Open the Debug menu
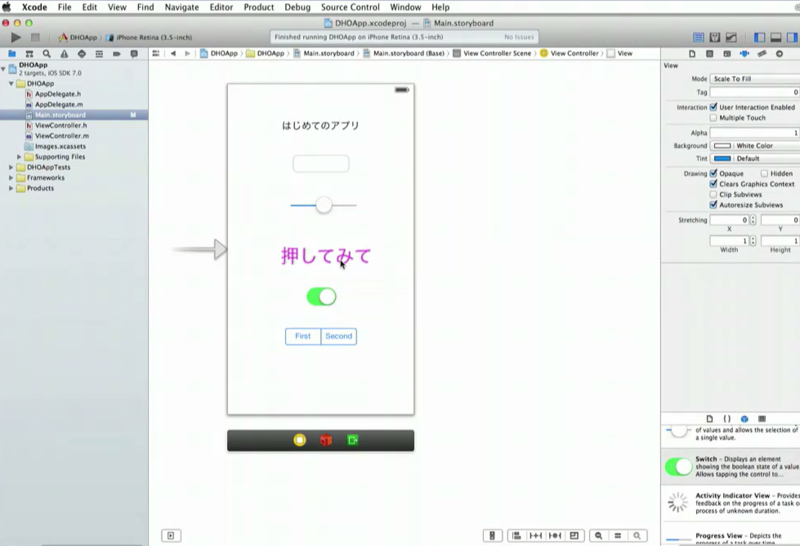This screenshot has height=546, width=800. point(297,7)
